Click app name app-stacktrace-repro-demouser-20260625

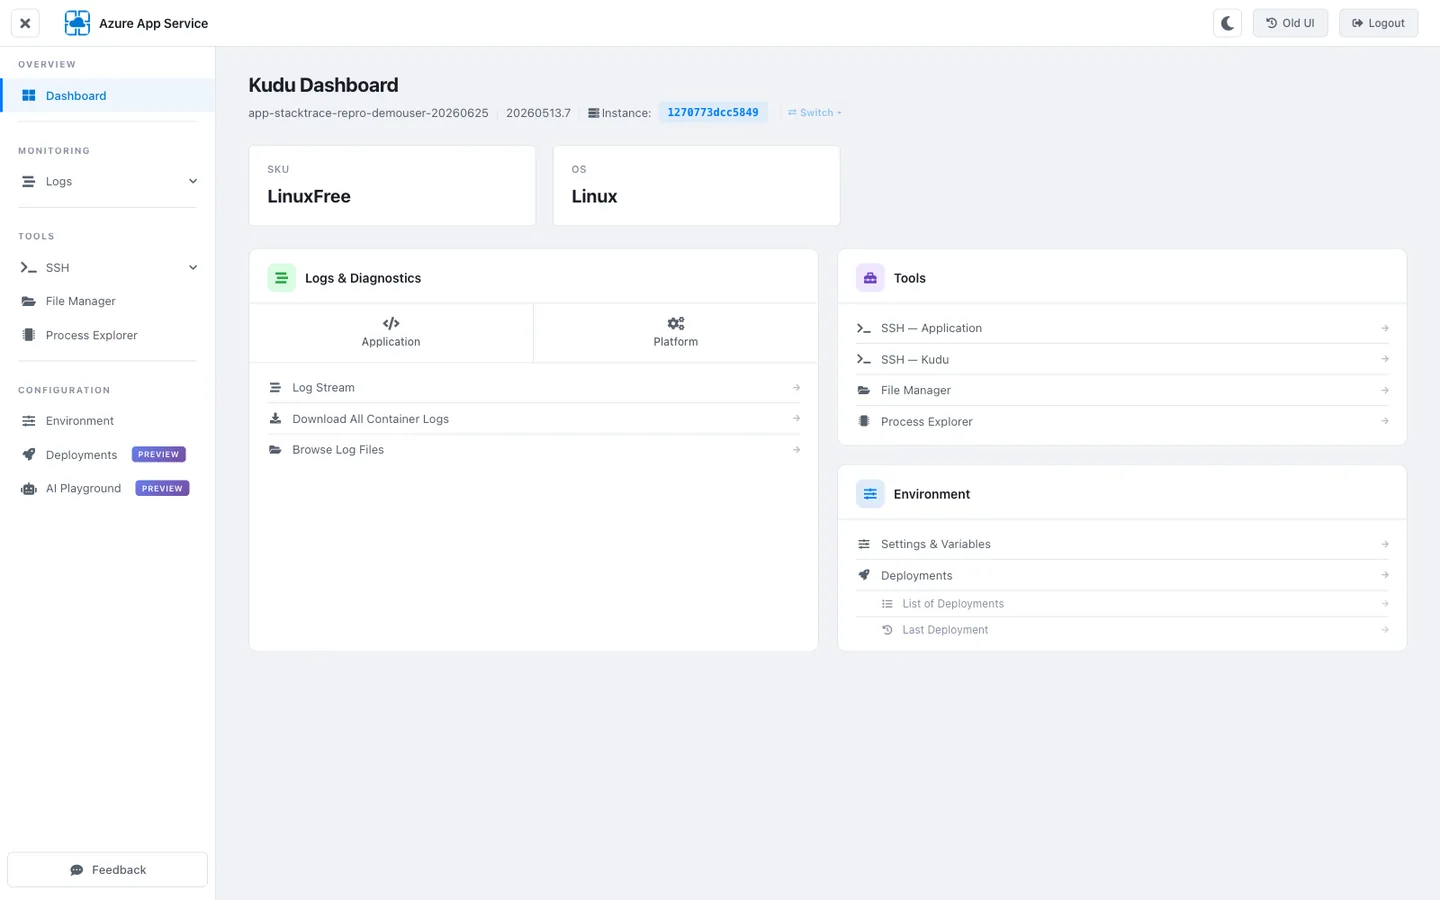pos(368,113)
